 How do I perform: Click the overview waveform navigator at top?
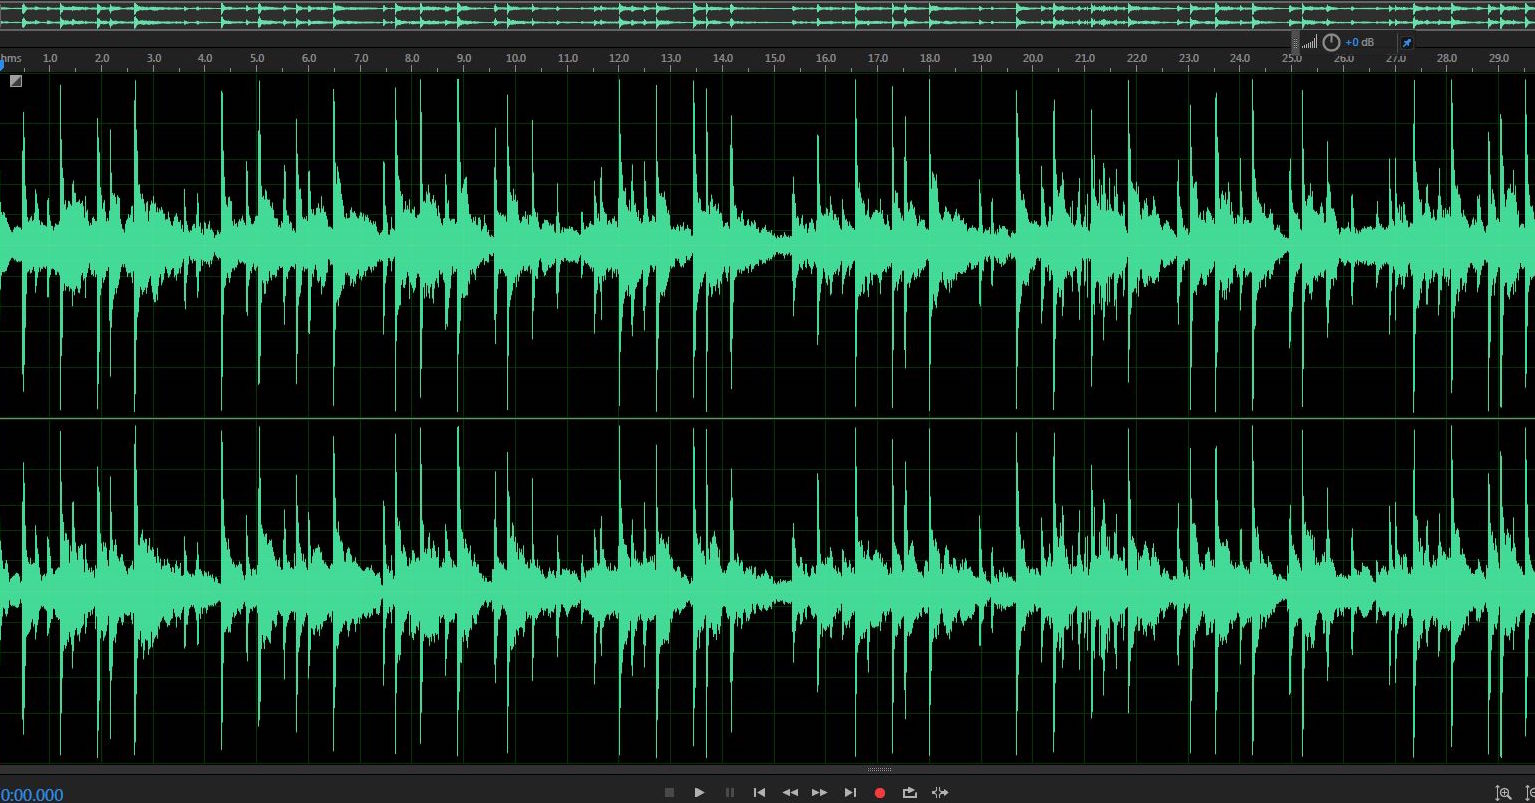(x=767, y=15)
